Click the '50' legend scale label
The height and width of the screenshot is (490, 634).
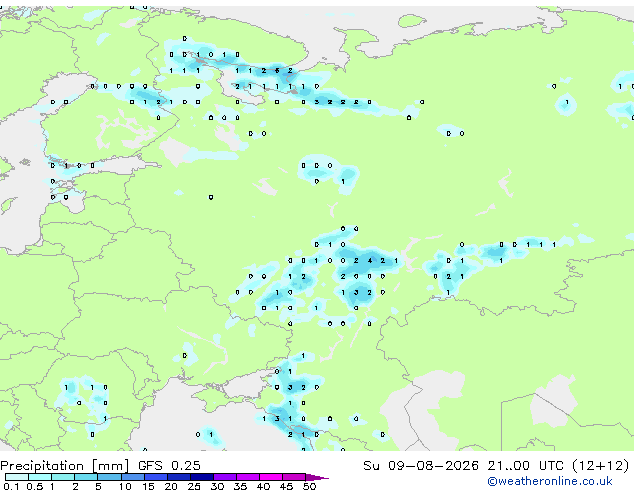[310, 486]
